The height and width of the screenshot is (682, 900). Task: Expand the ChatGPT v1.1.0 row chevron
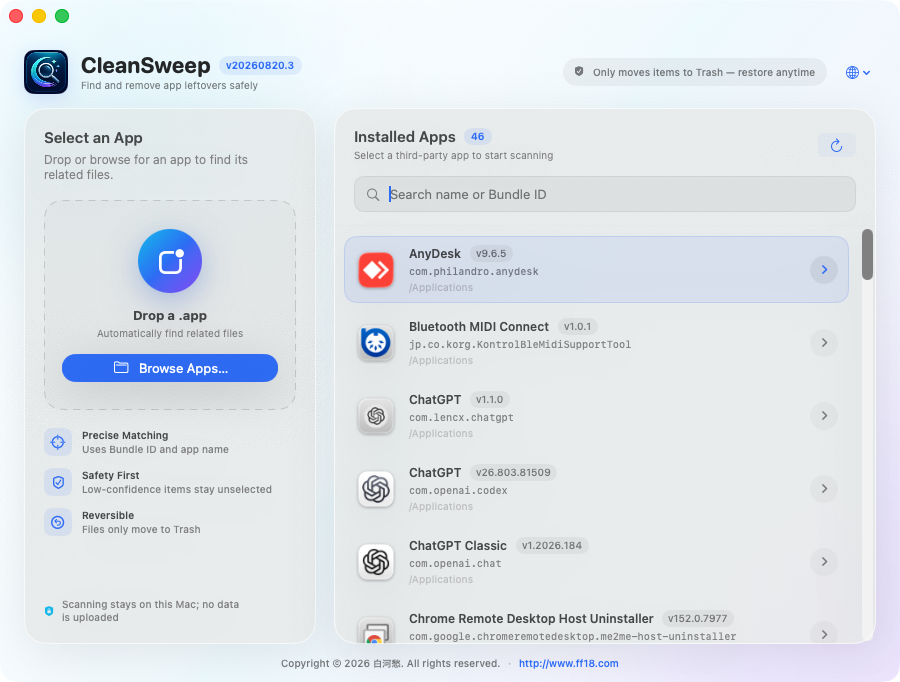(824, 416)
